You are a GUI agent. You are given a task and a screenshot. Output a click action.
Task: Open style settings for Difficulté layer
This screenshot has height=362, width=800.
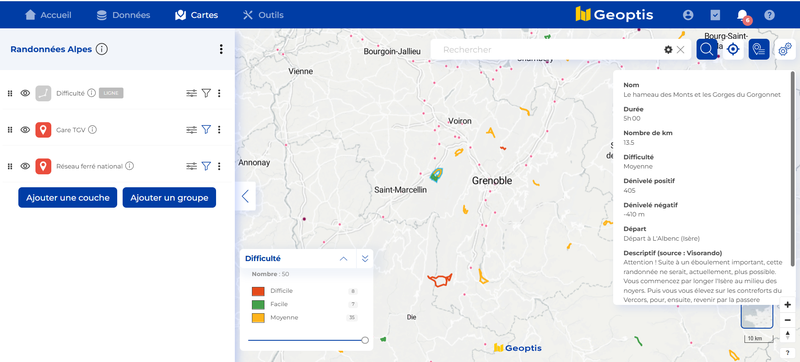point(191,93)
